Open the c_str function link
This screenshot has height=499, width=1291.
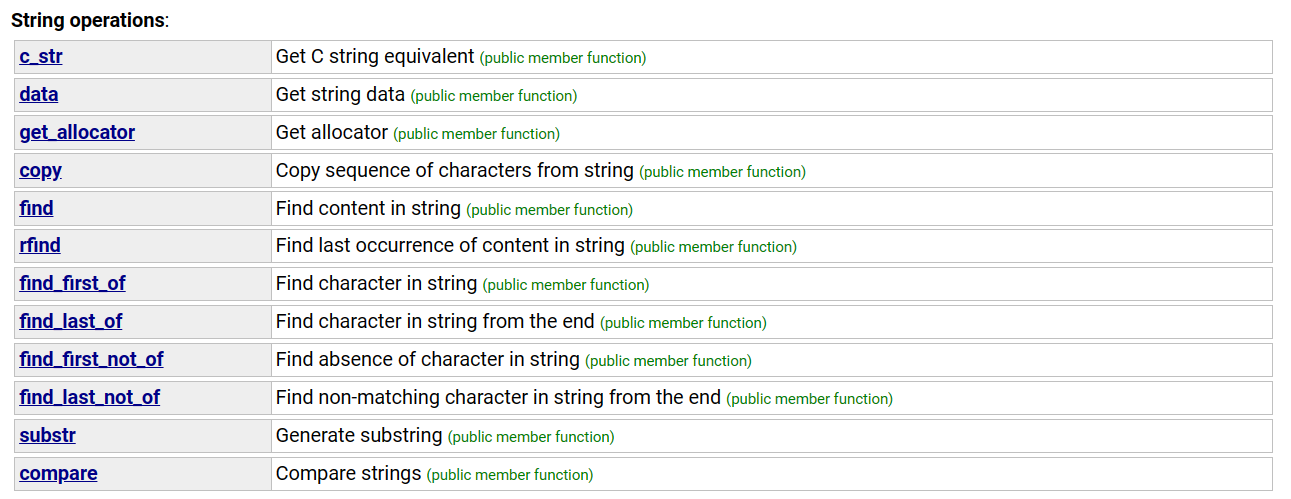pos(41,57)
